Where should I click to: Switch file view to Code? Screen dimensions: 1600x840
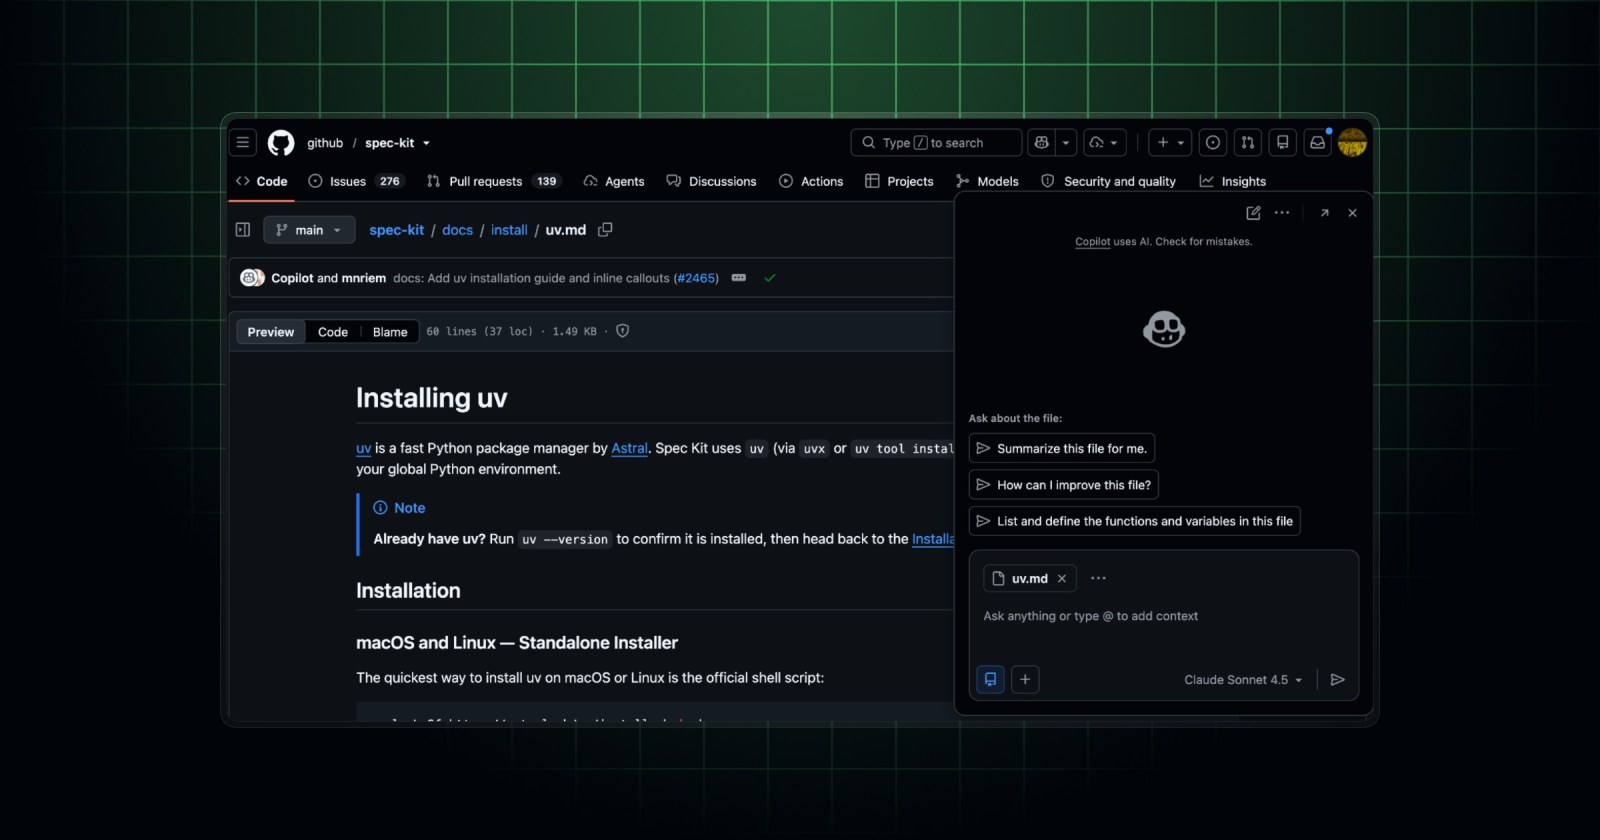click(333, 332)
